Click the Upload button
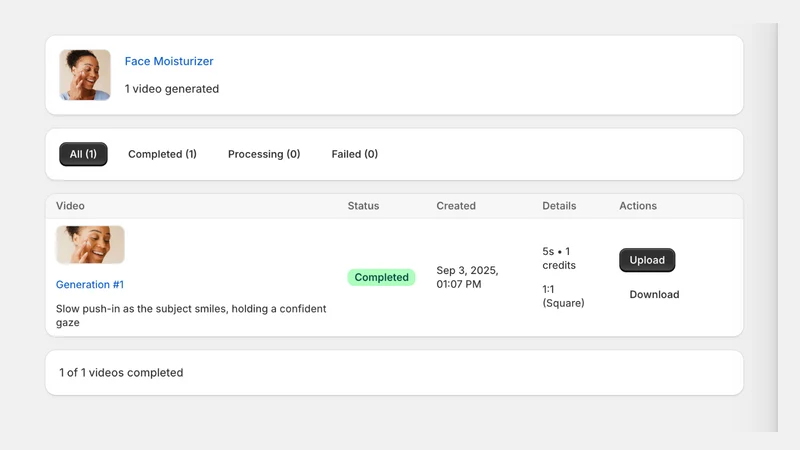The height and width of the screenshot is (450, 800). (647, 260)
